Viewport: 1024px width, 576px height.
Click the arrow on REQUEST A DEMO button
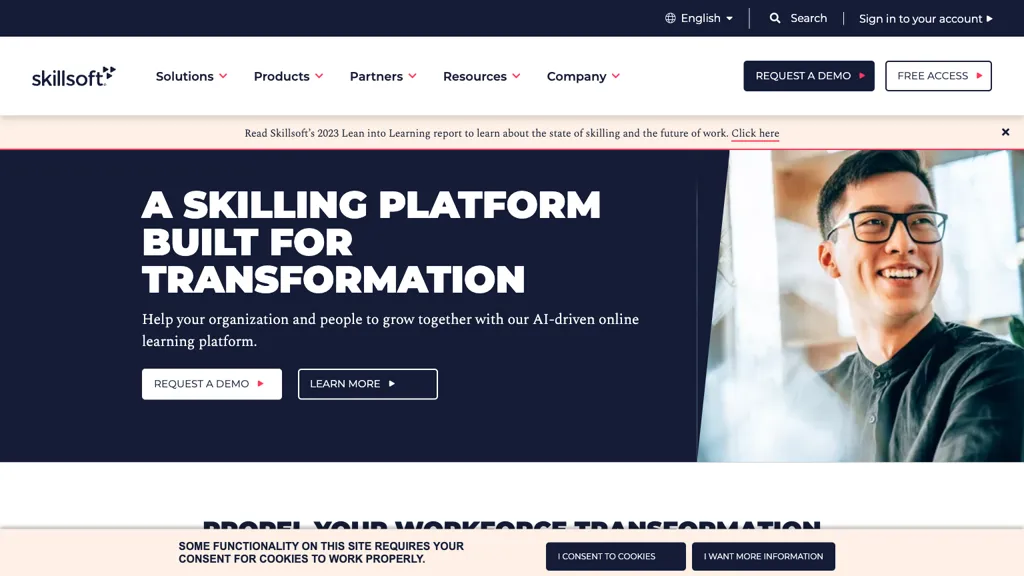point(861,75)
